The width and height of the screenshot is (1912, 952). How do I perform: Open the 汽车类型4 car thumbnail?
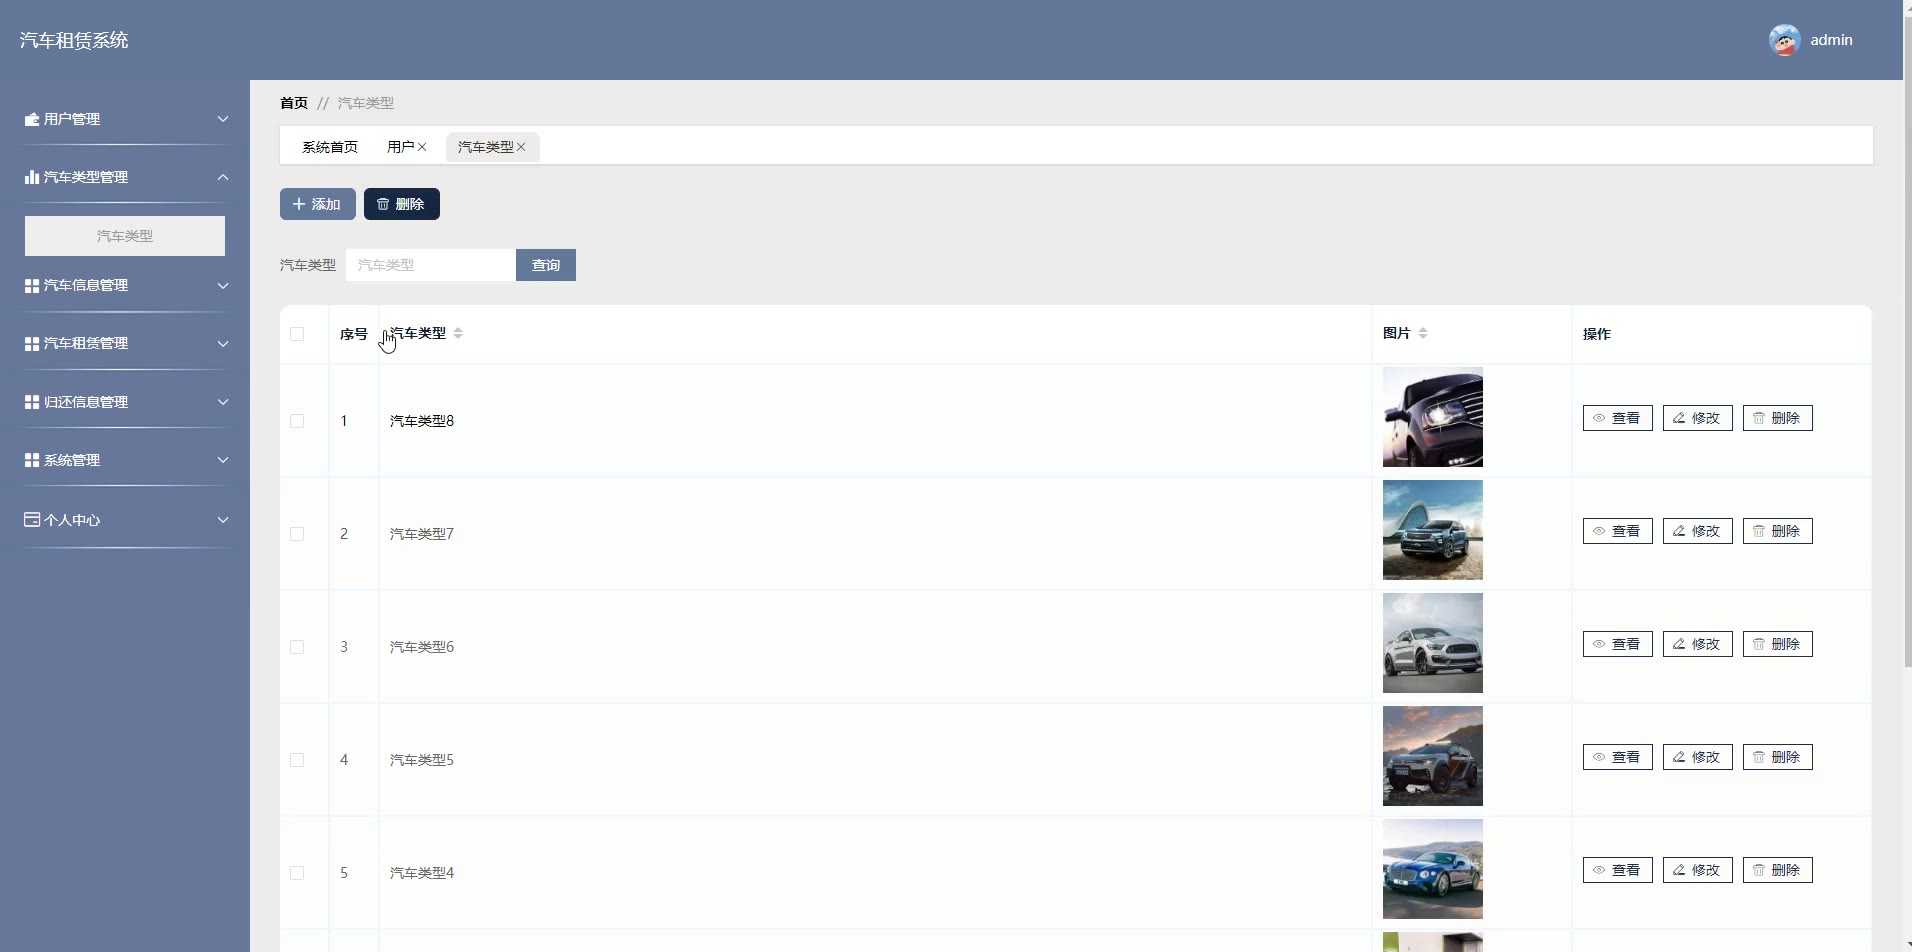[x=1433, y=869]
